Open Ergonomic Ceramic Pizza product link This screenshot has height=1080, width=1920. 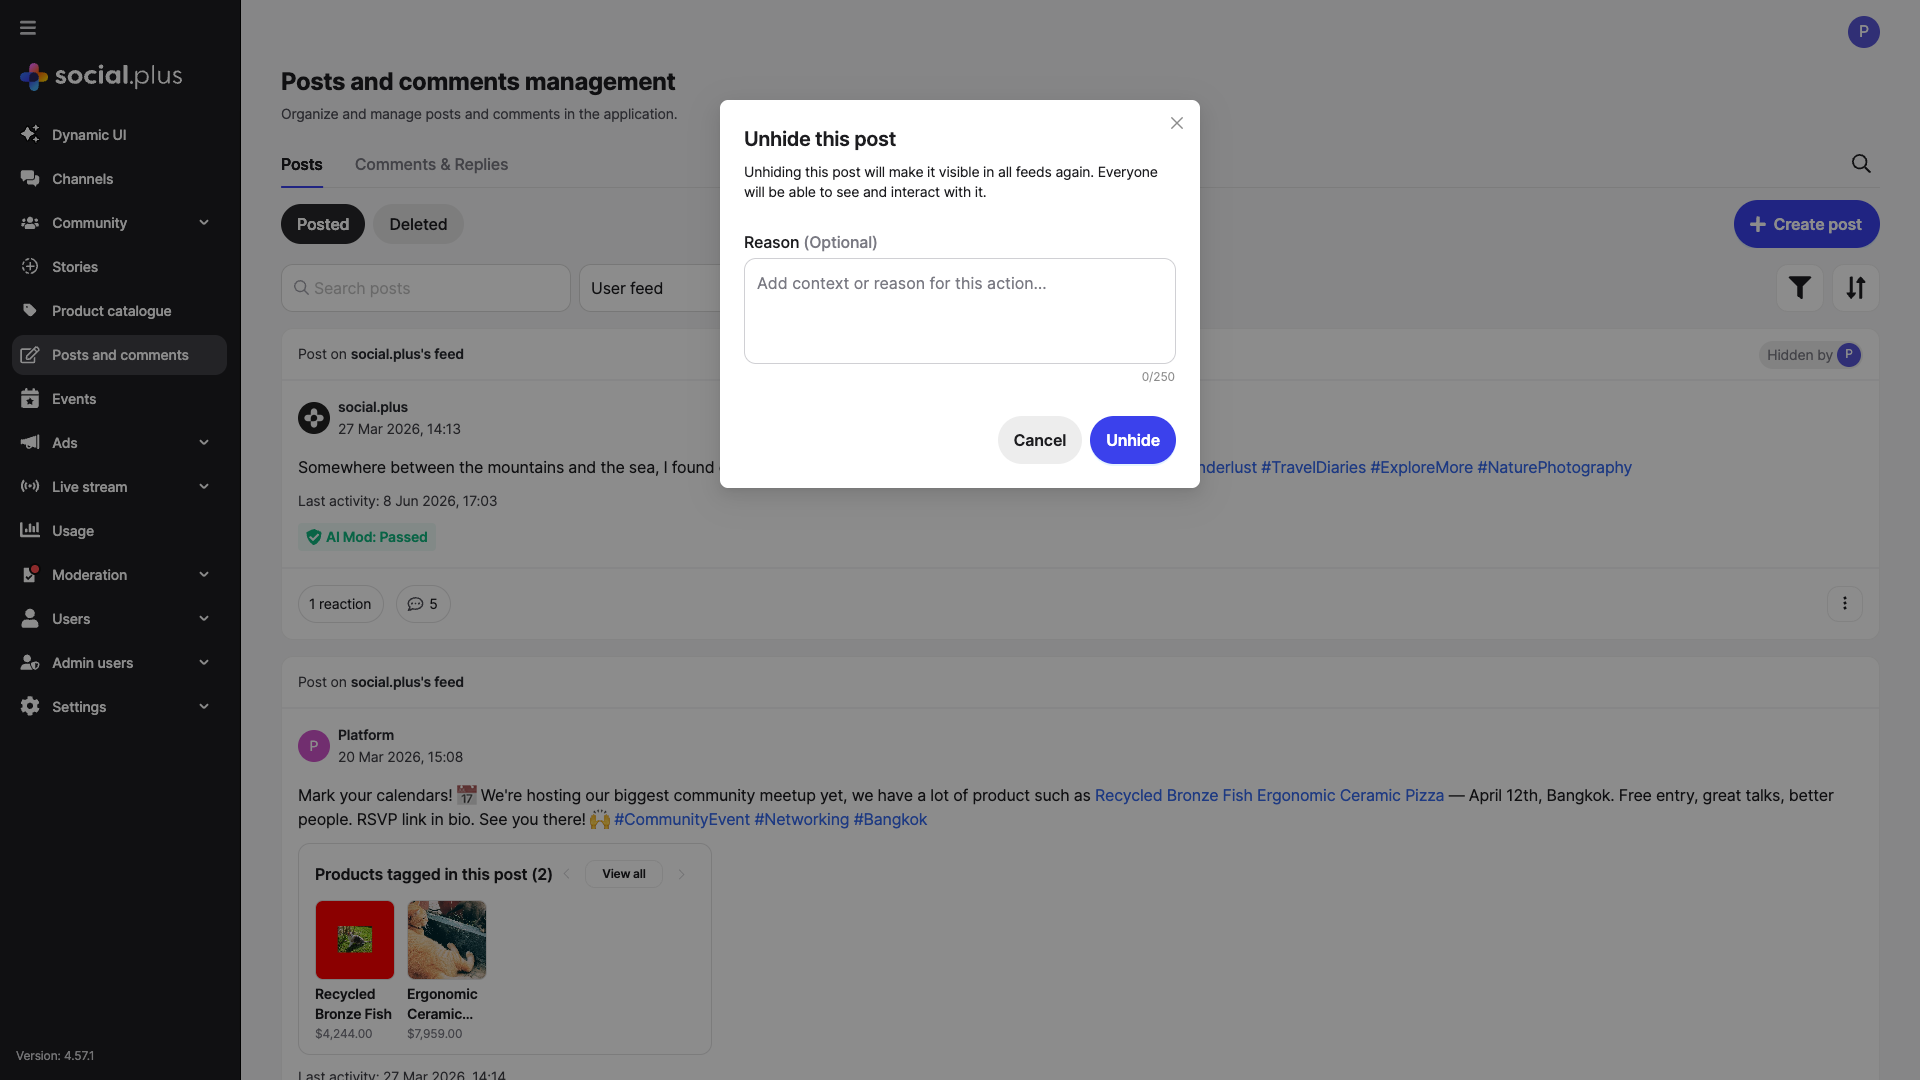click(1350, 796)
